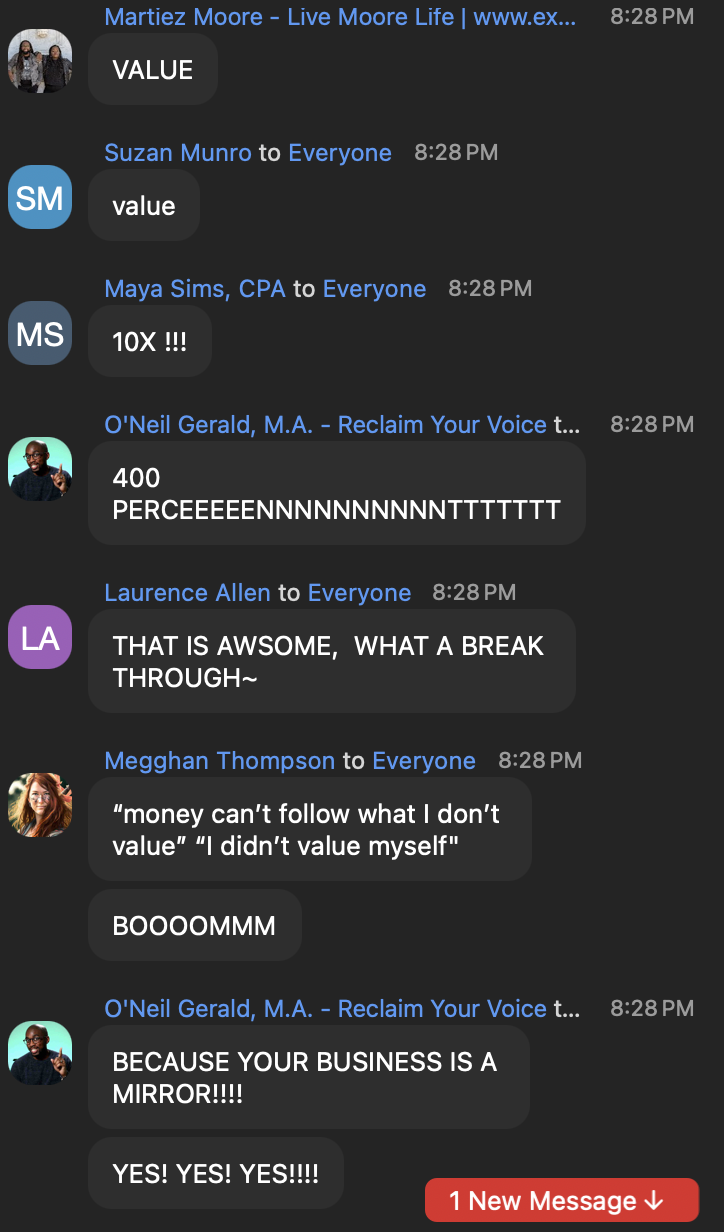Click the sender name Suzan Munro
Image resolution: width=724 pixels, height=1232 pixels.
pos(178,153)
